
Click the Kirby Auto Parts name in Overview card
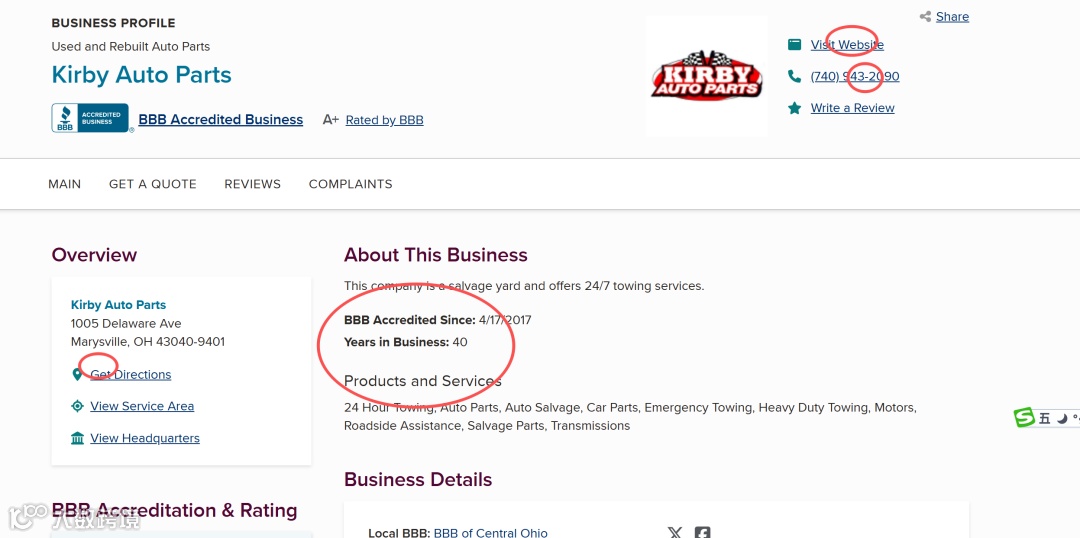(x=118, y=304)
